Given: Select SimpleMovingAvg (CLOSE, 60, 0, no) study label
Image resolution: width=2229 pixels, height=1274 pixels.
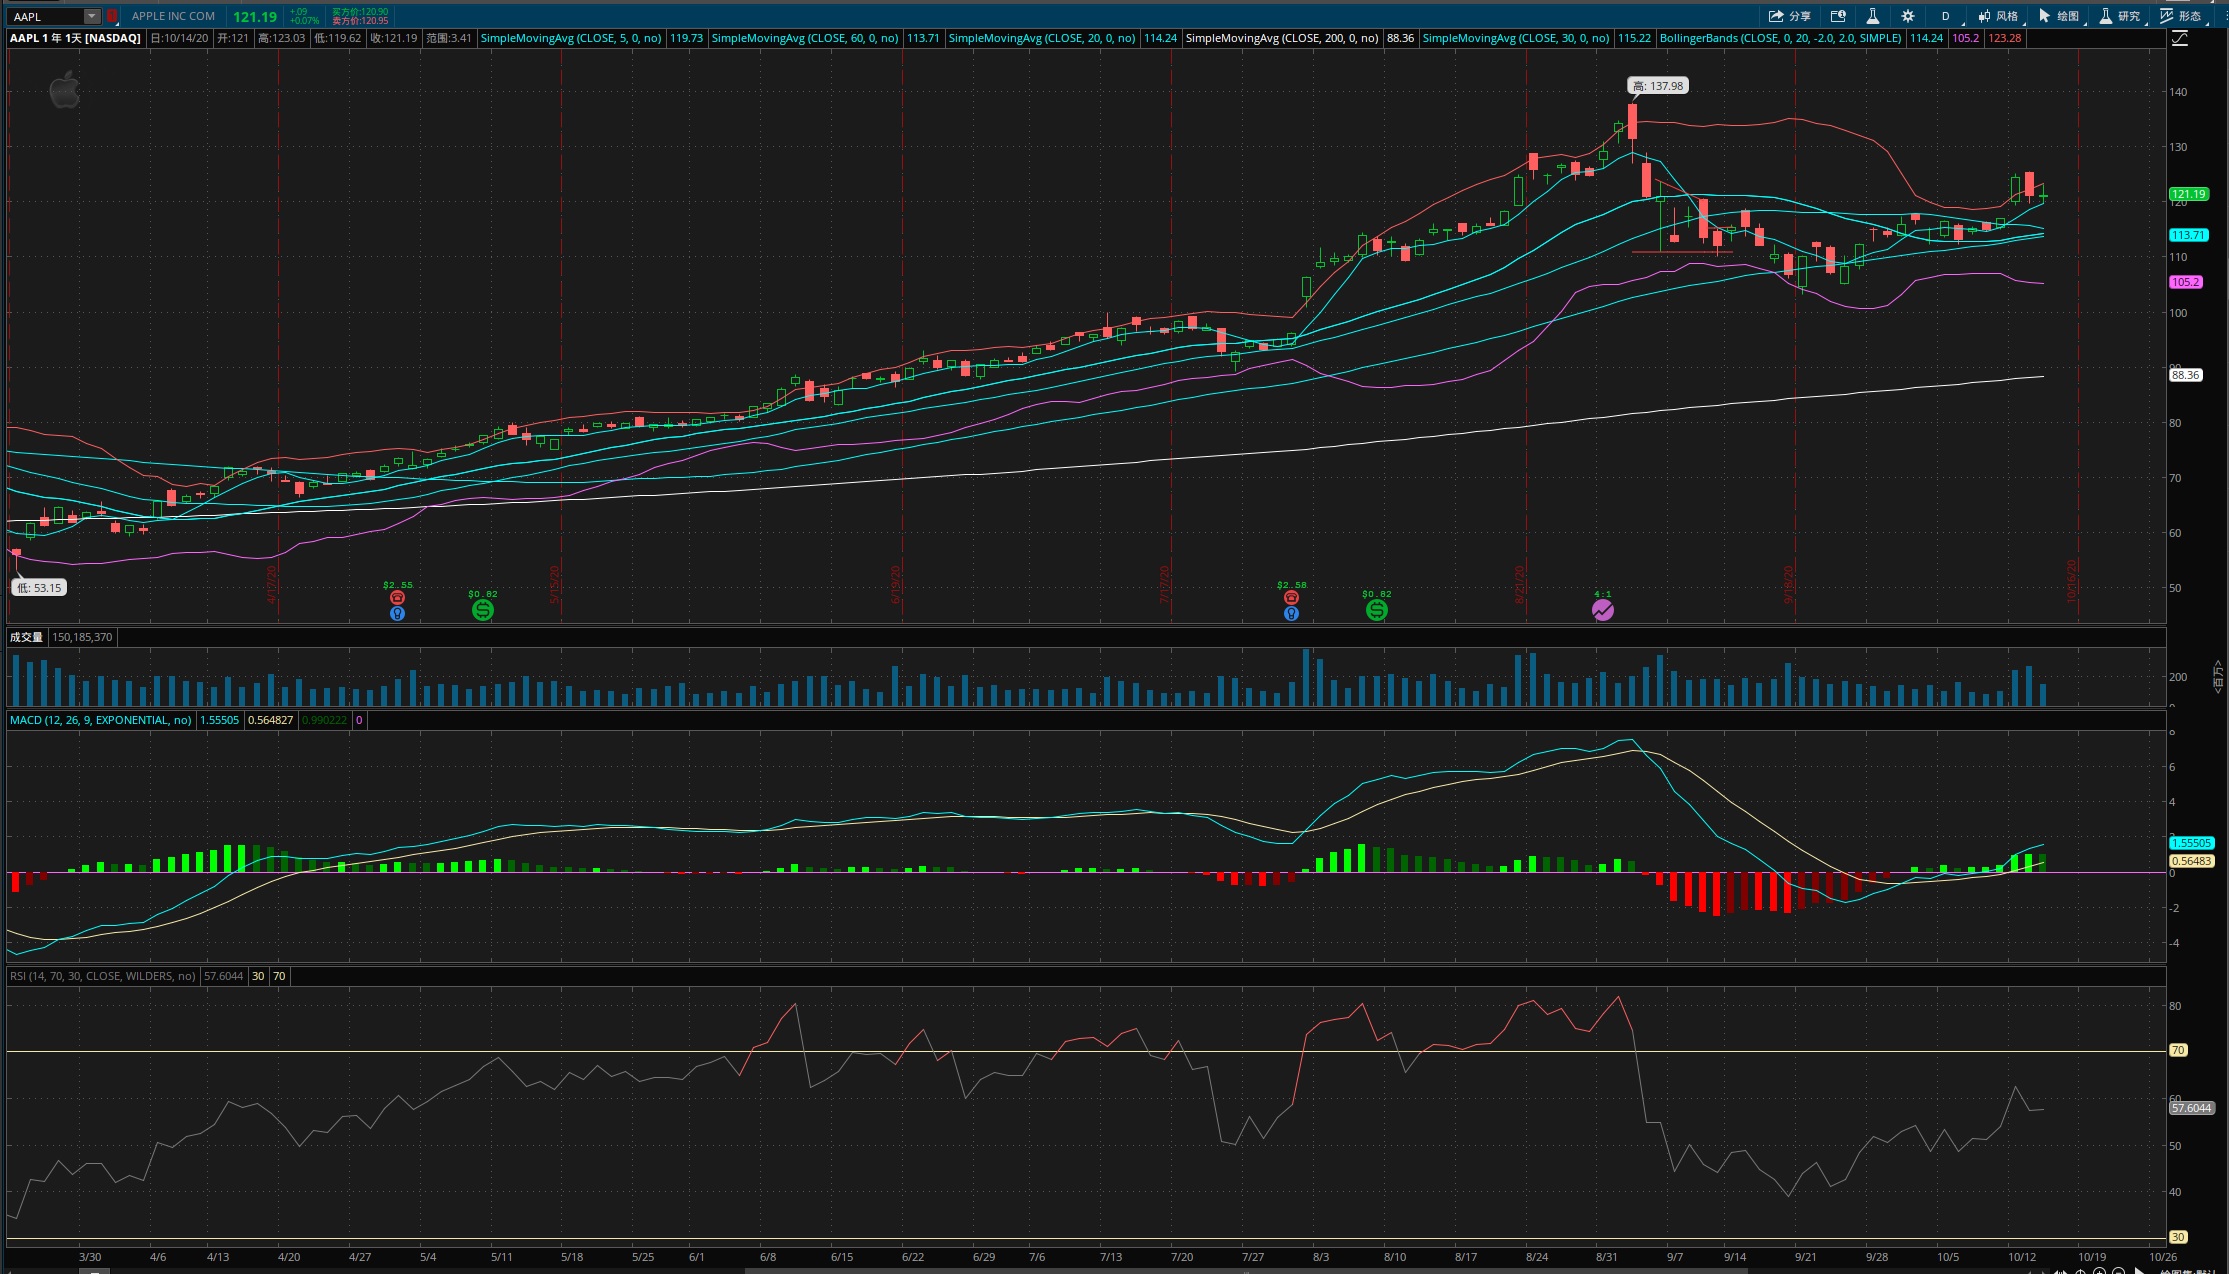Looking at the screenshot, I should (x=805, y=38).
